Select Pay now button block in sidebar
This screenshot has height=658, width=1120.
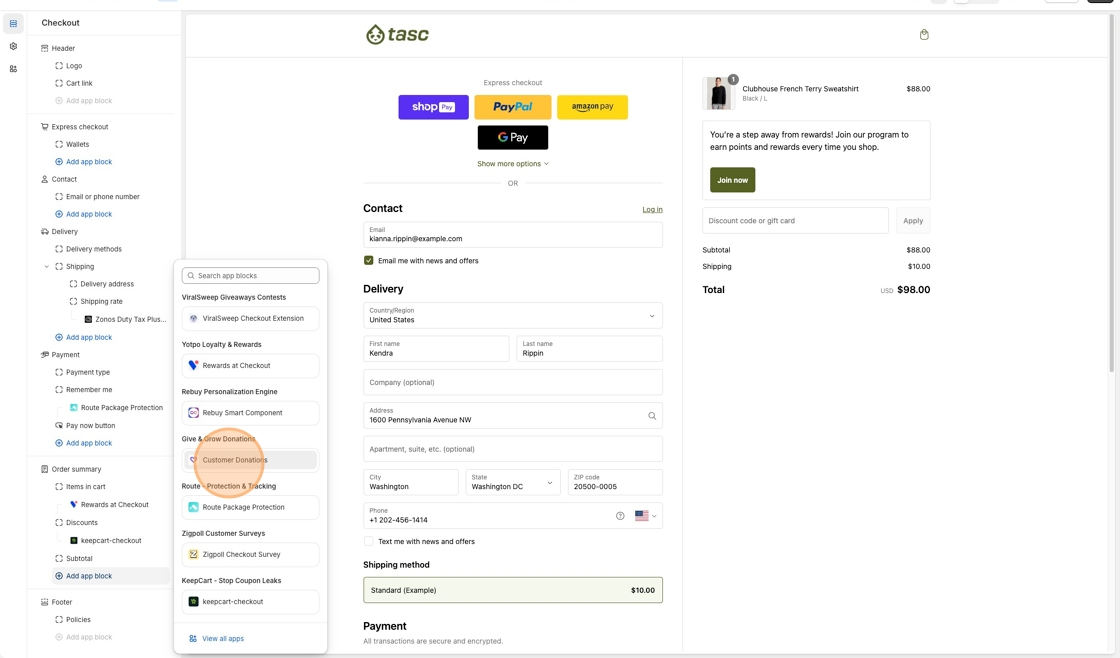[90, 426]
